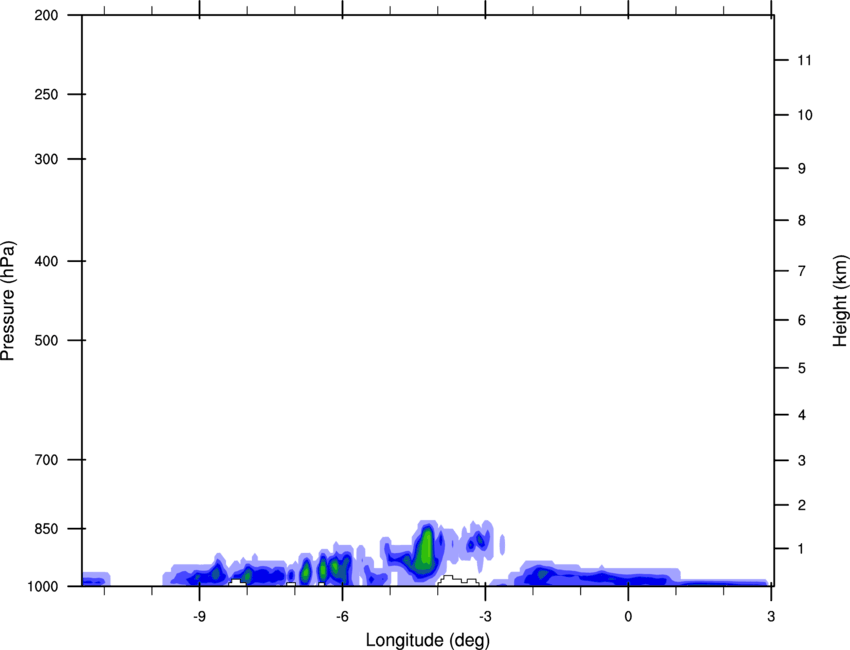Click the -3 longitude tick label
This screenshot has height=650, width=850.
tap(485, 616)
